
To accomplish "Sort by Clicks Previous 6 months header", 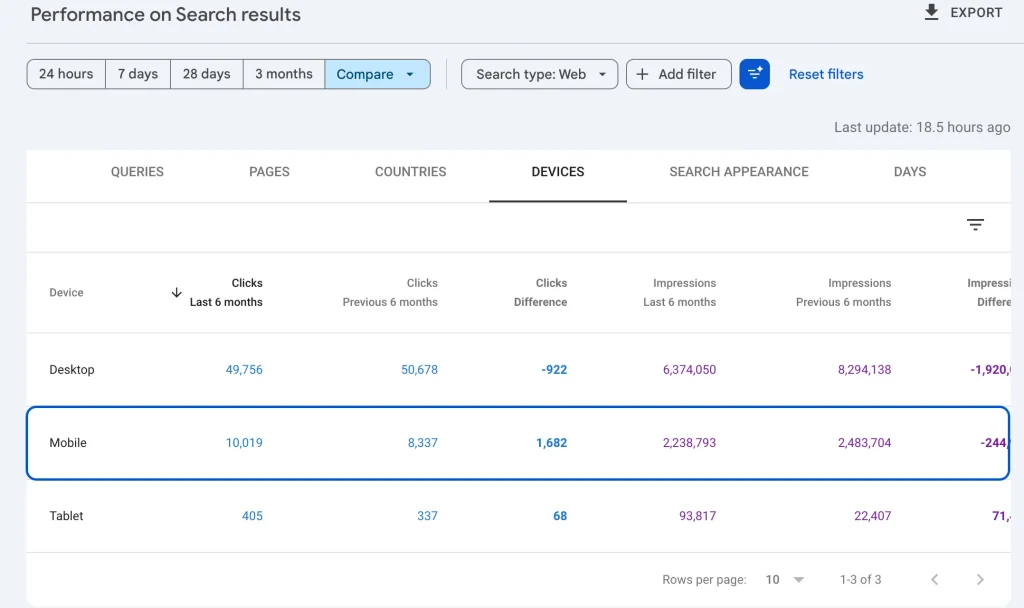I will 390,293.
